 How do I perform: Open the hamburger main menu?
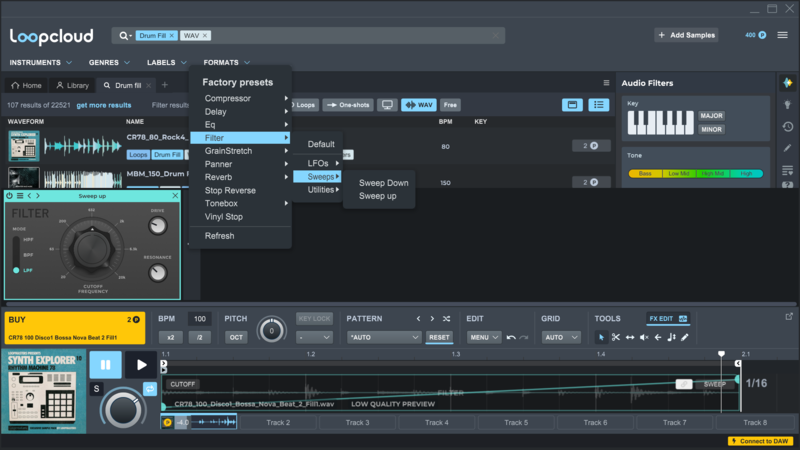click(x=782, y=35)
